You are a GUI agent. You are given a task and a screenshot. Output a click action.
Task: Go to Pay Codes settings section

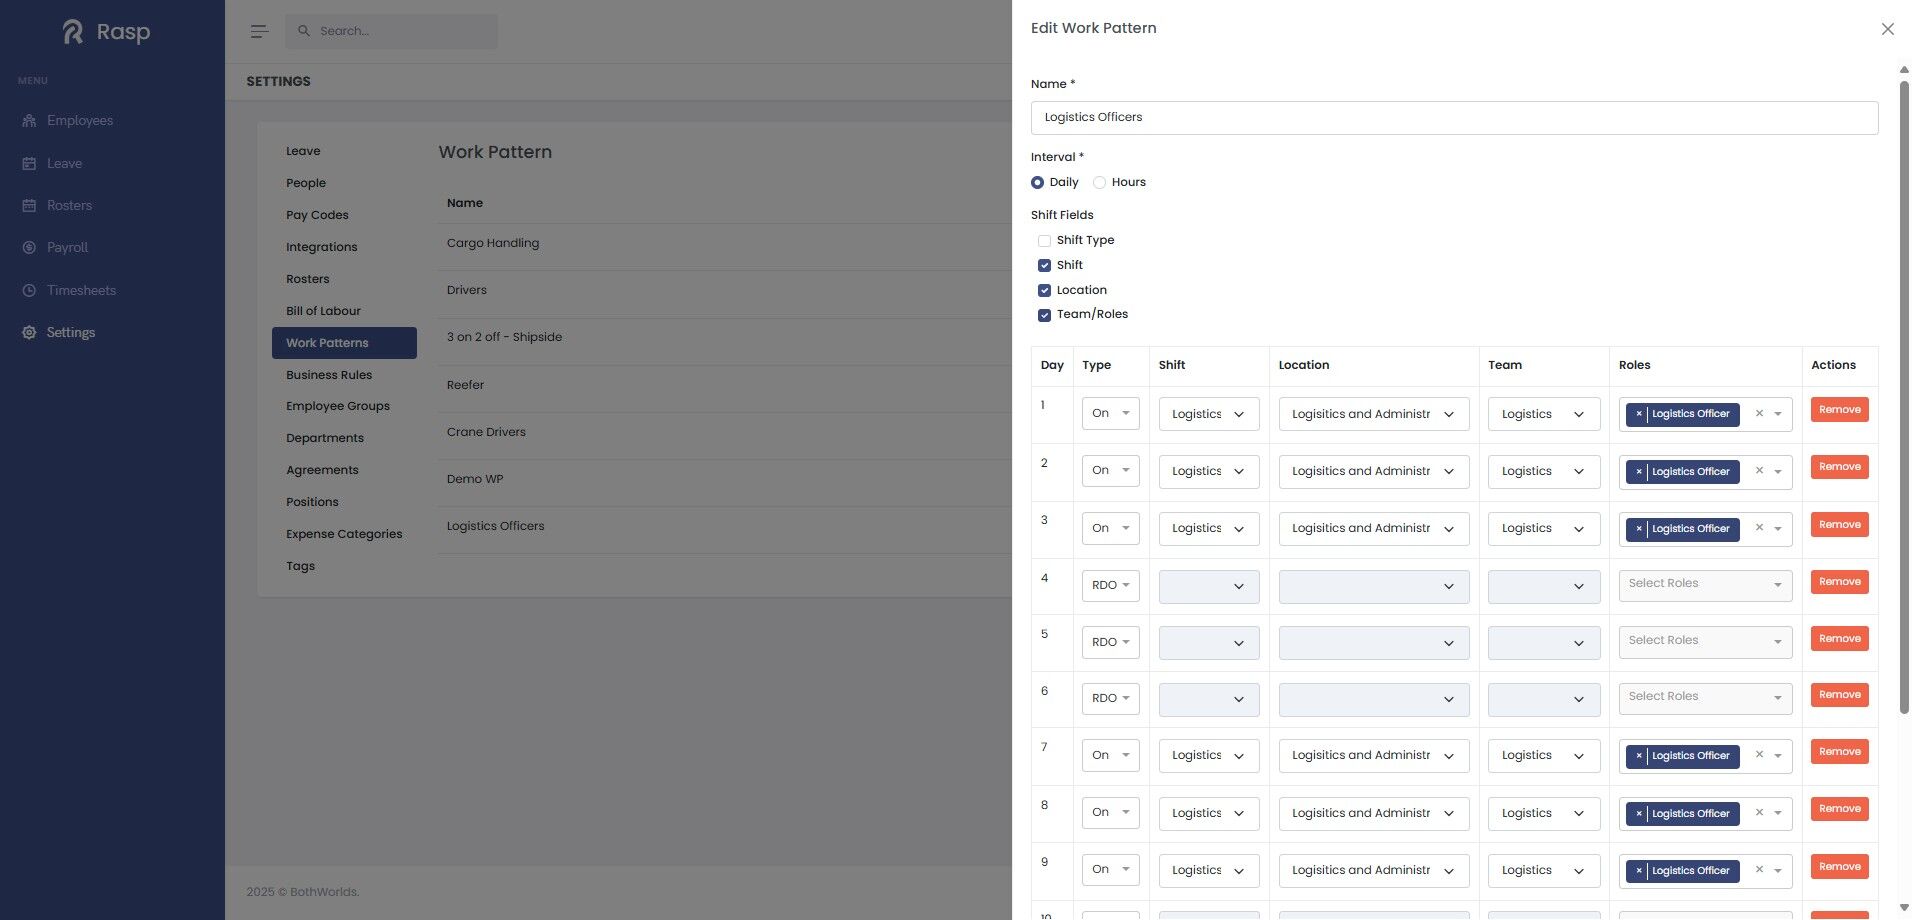pyautogui.click(x=317, y=215)
